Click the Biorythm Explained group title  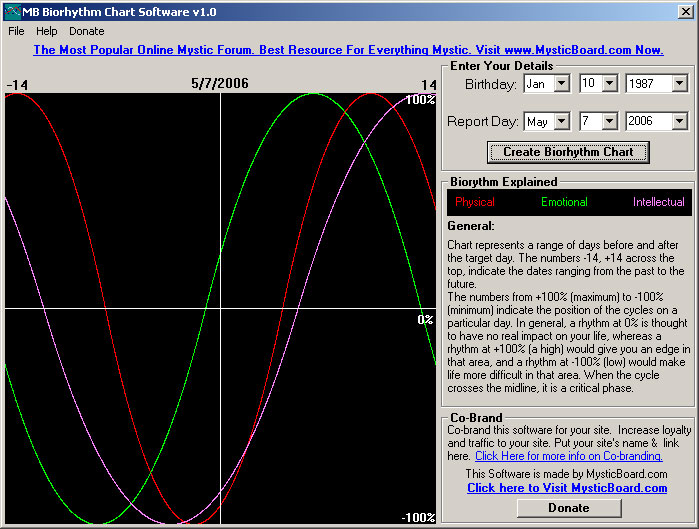click(504, 182)
